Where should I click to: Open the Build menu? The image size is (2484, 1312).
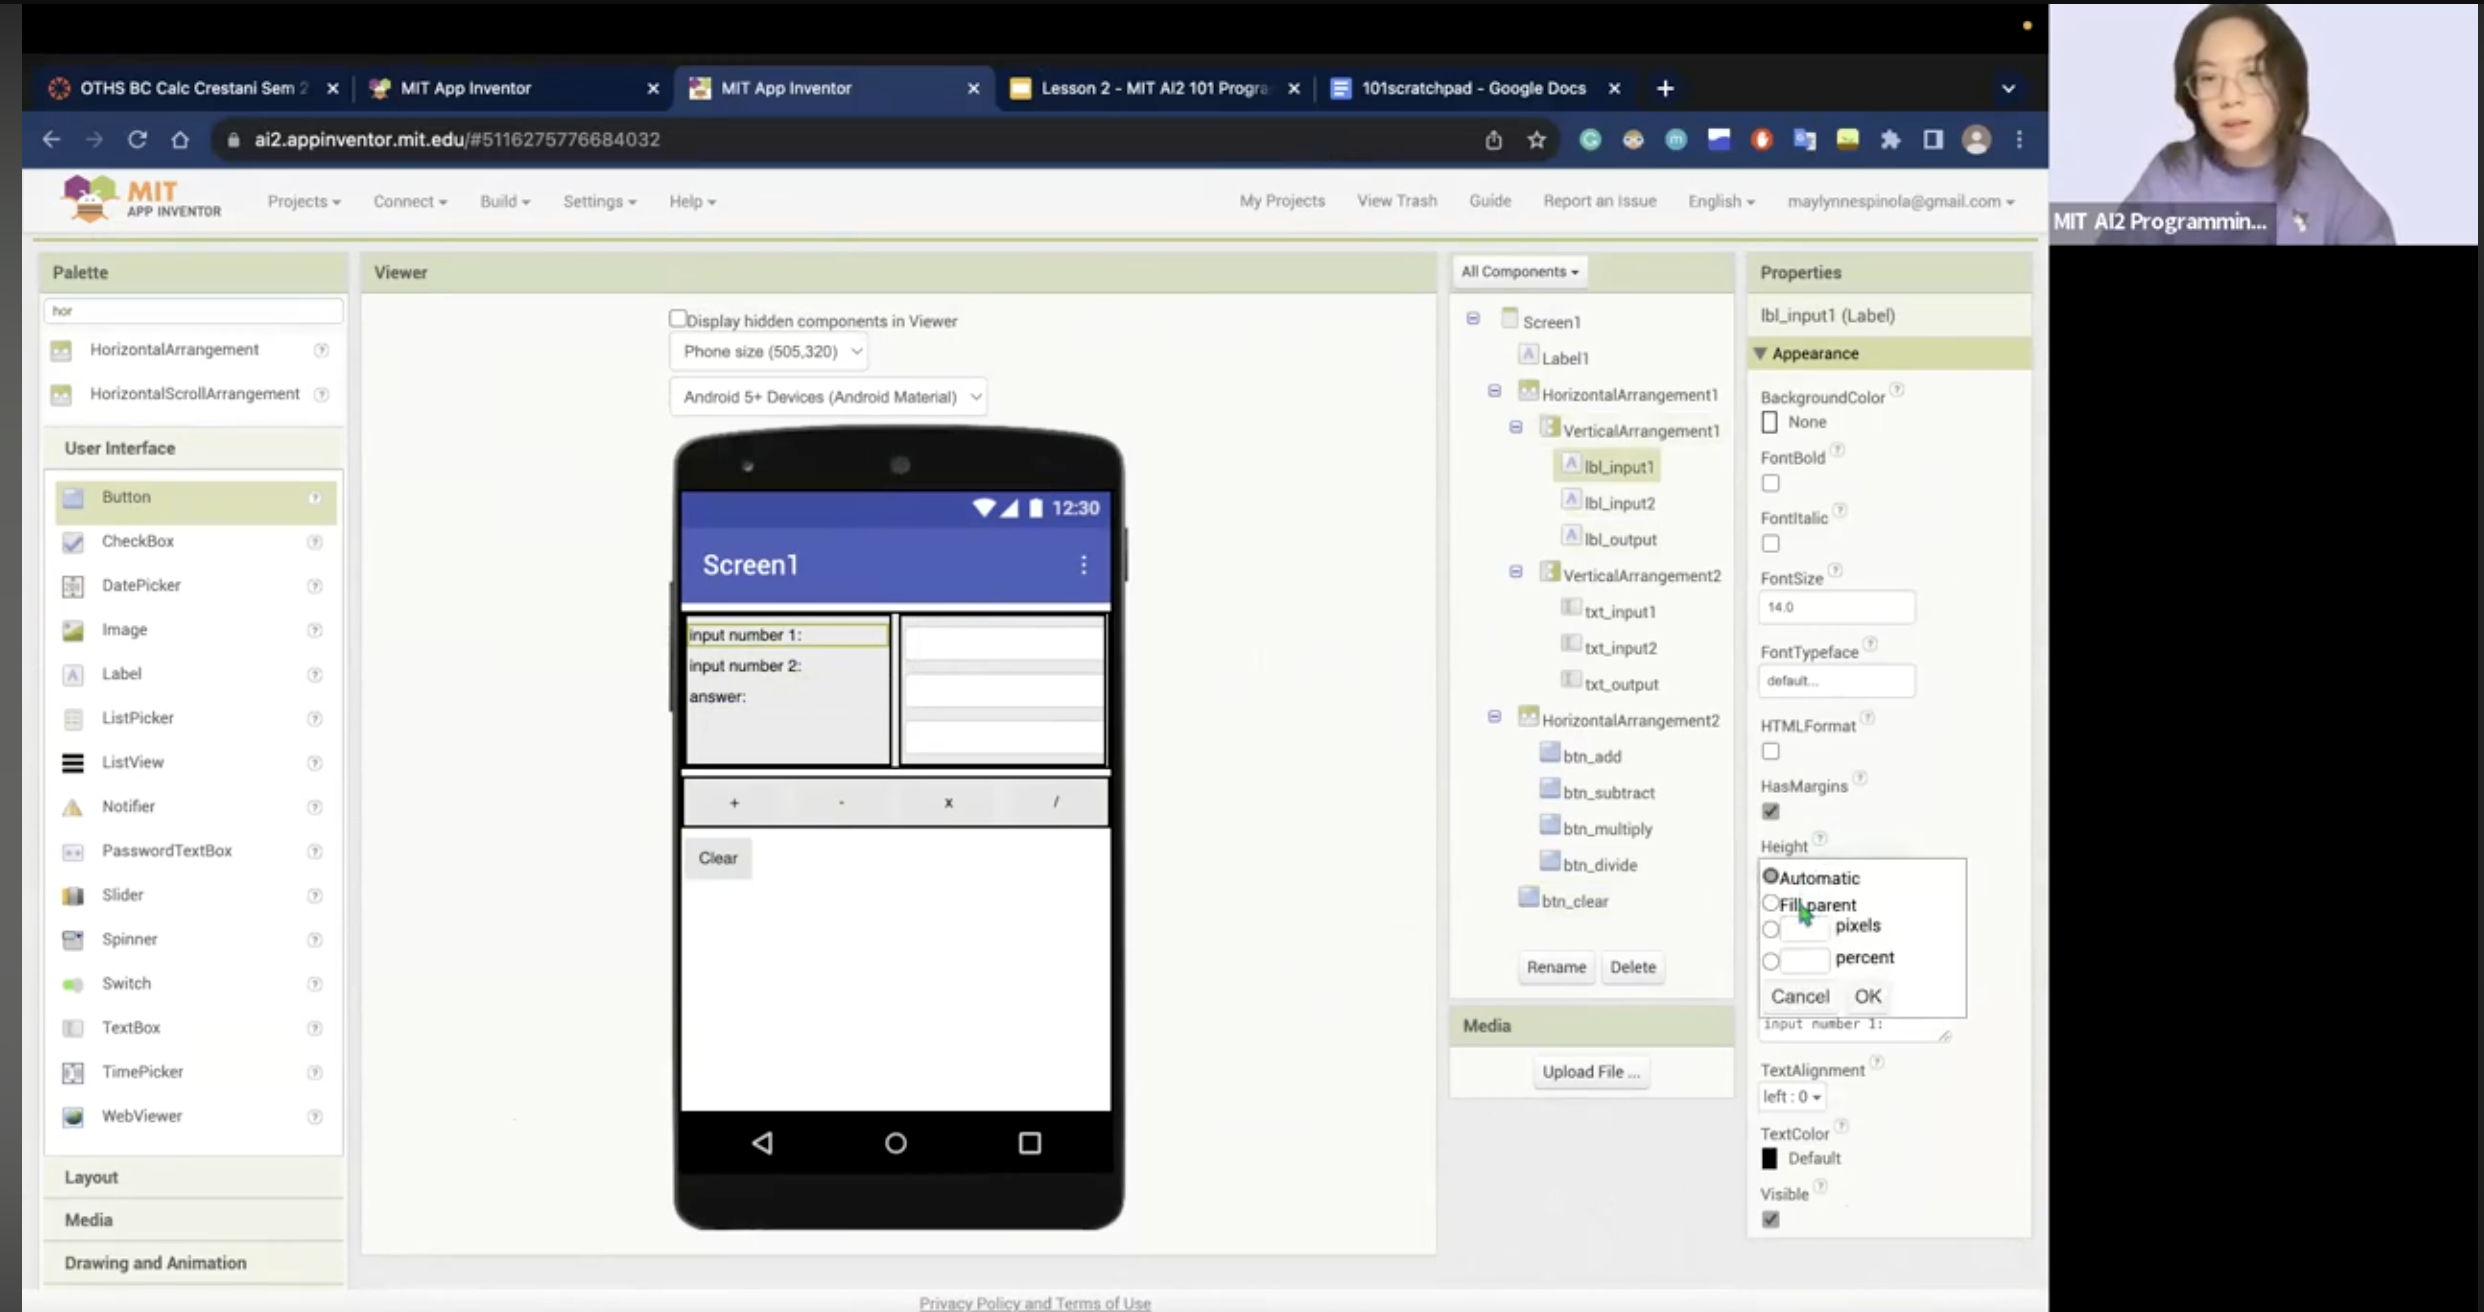[504, 201]
